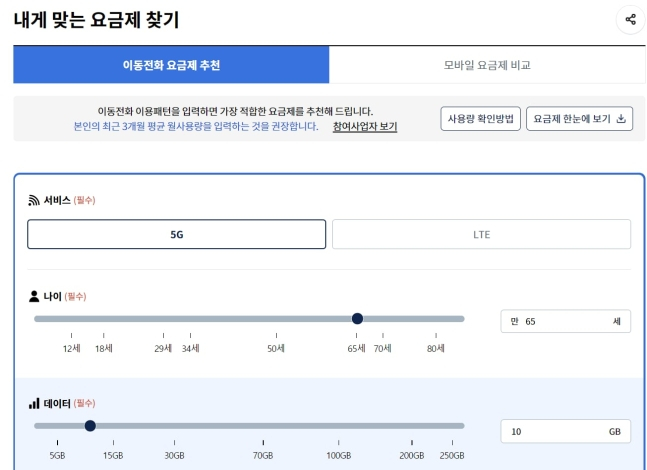Image resolution: width=647 pixels, height=470 pixels.
Task: Click the 65세 age tick label
Action: 356,349
